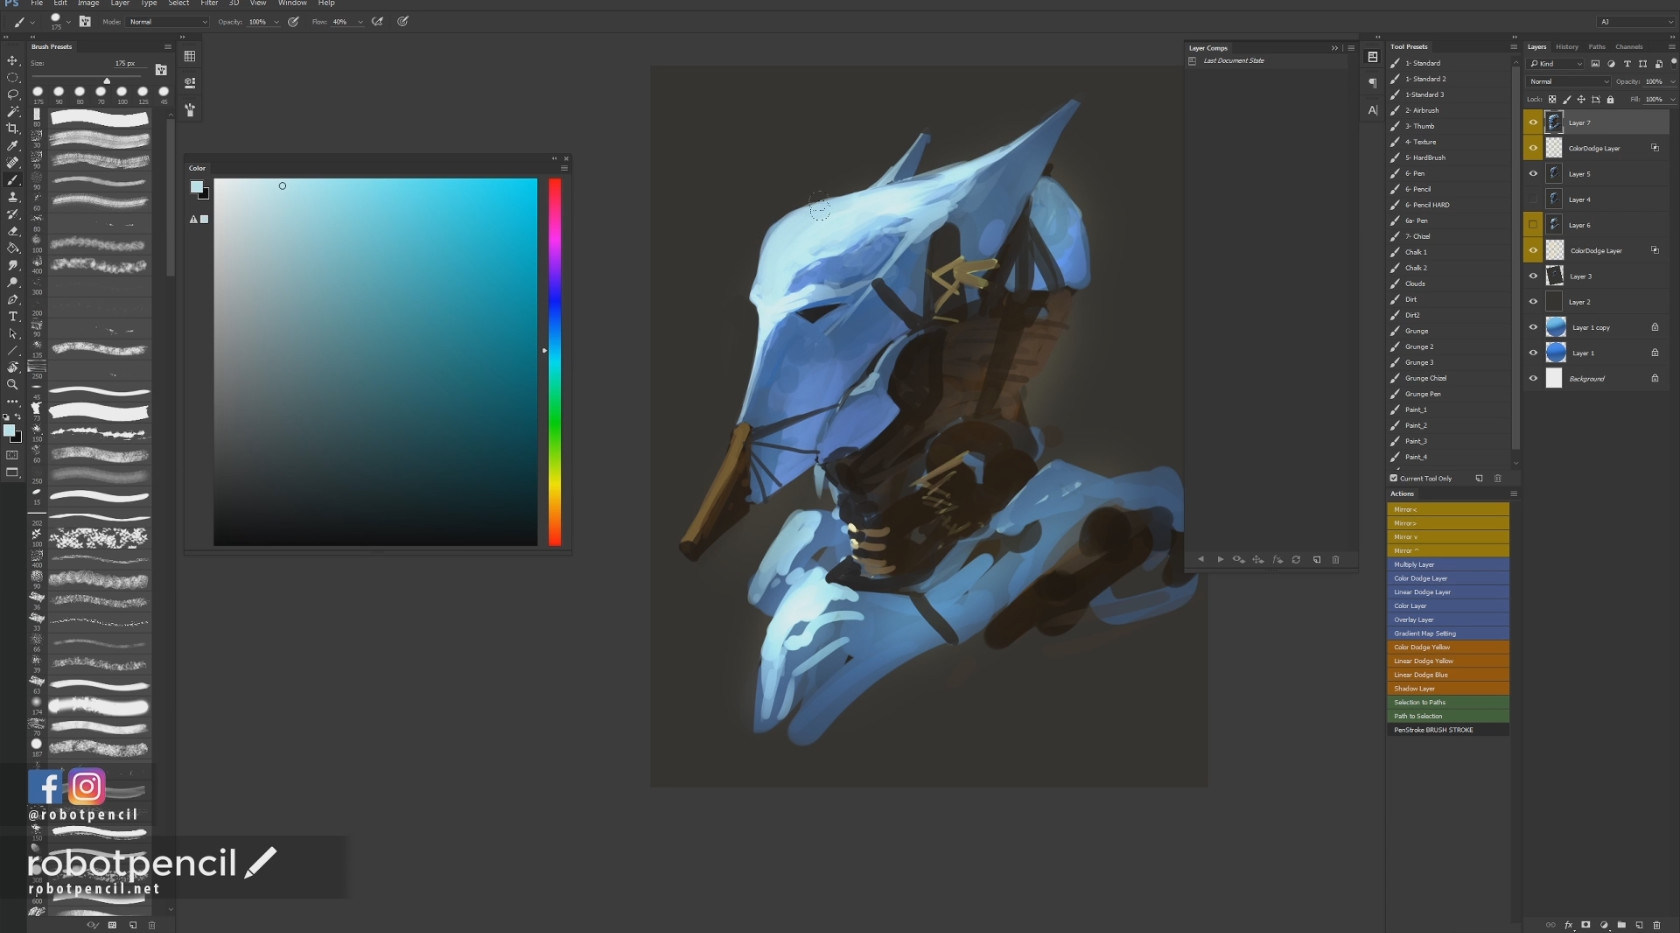Toggle the brush settings panel icon
Viewport: 1680px width, 933px height.
(x=85, y=21)
